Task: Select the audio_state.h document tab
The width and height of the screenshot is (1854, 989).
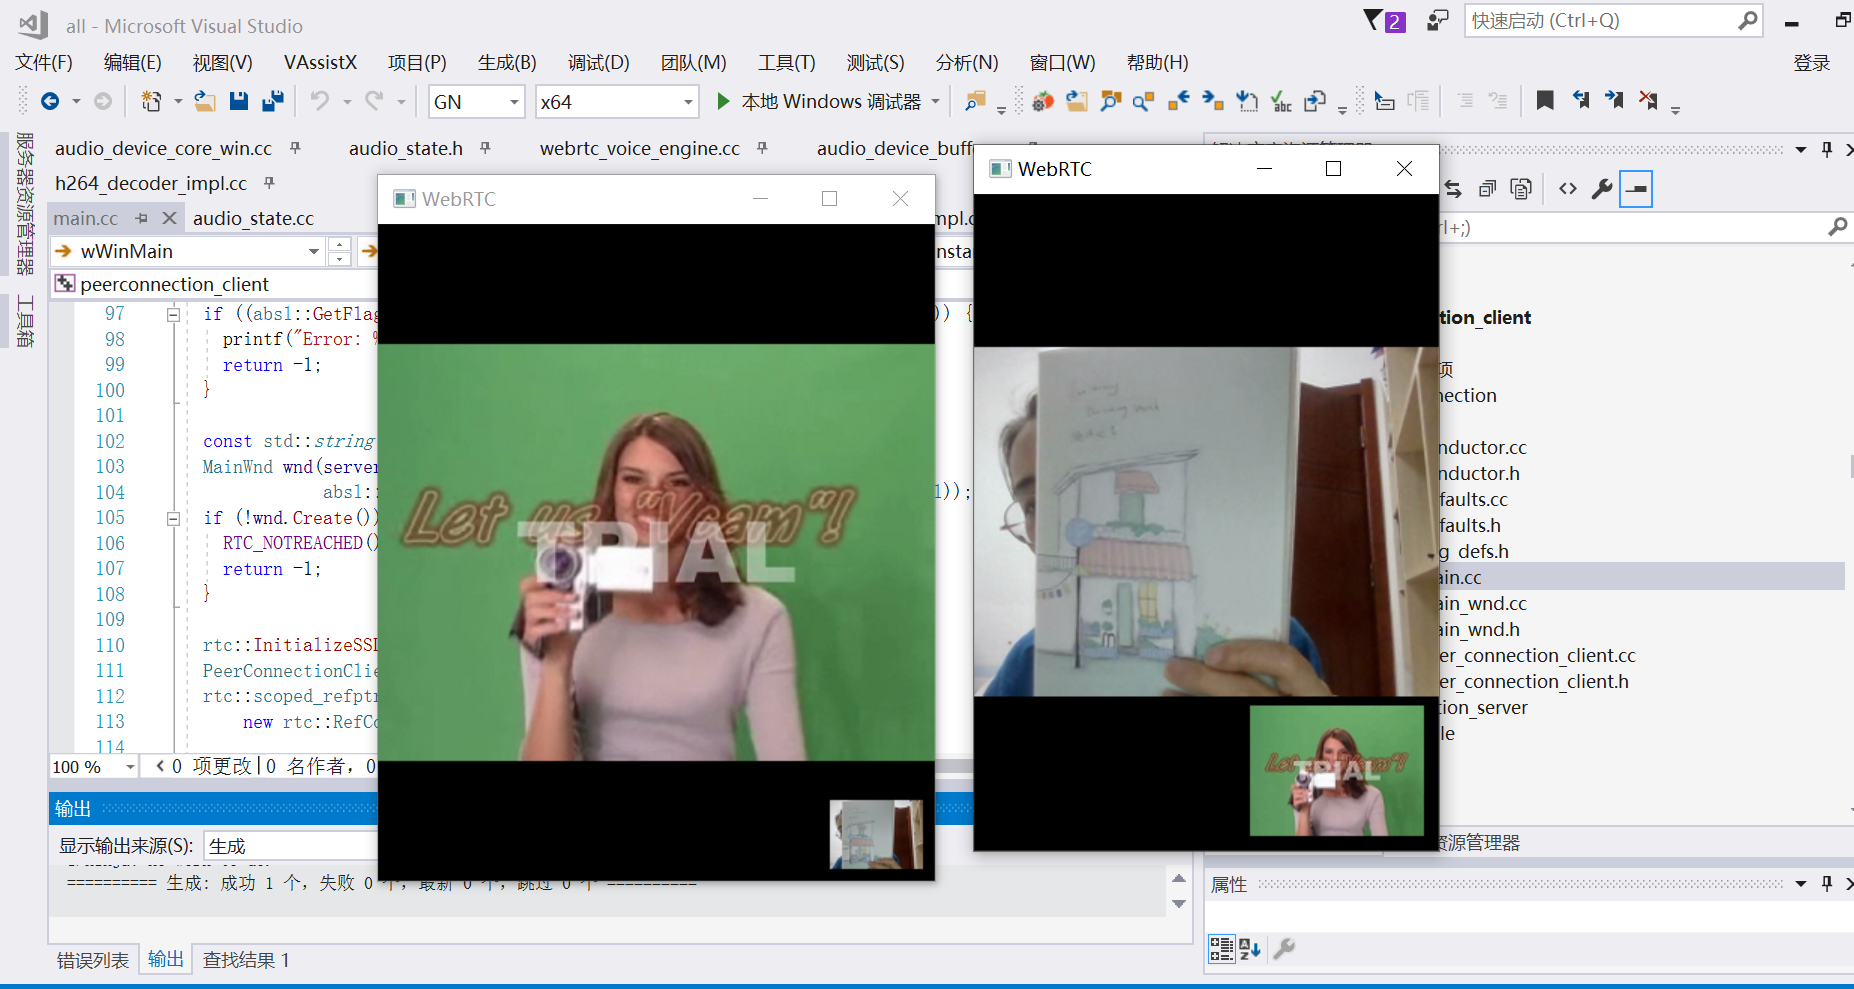Action: (x=405, y=148)
